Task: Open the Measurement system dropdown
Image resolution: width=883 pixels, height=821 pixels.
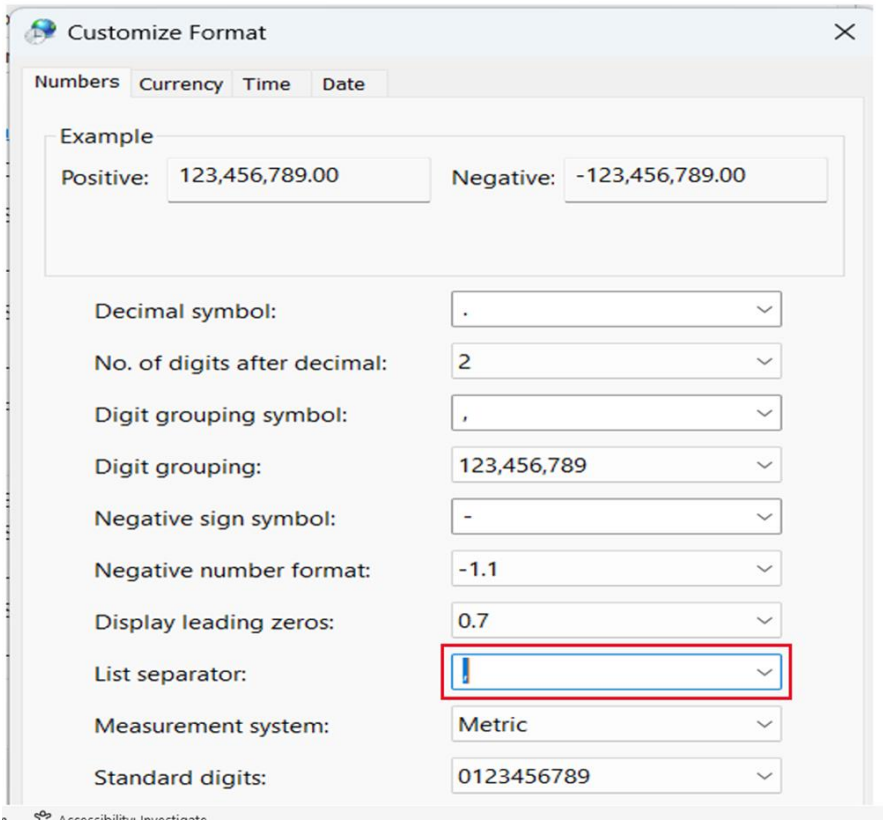Action: pyautogui.click(x=765, y=724)
